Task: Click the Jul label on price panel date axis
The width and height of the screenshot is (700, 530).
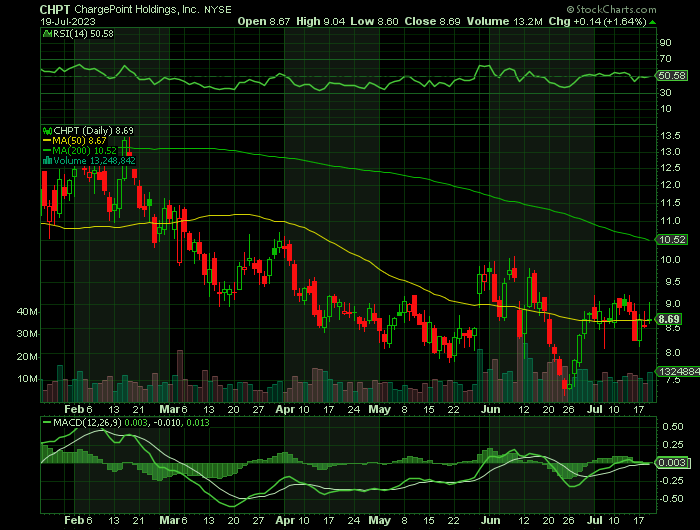Action: click(x=595, y=409)
